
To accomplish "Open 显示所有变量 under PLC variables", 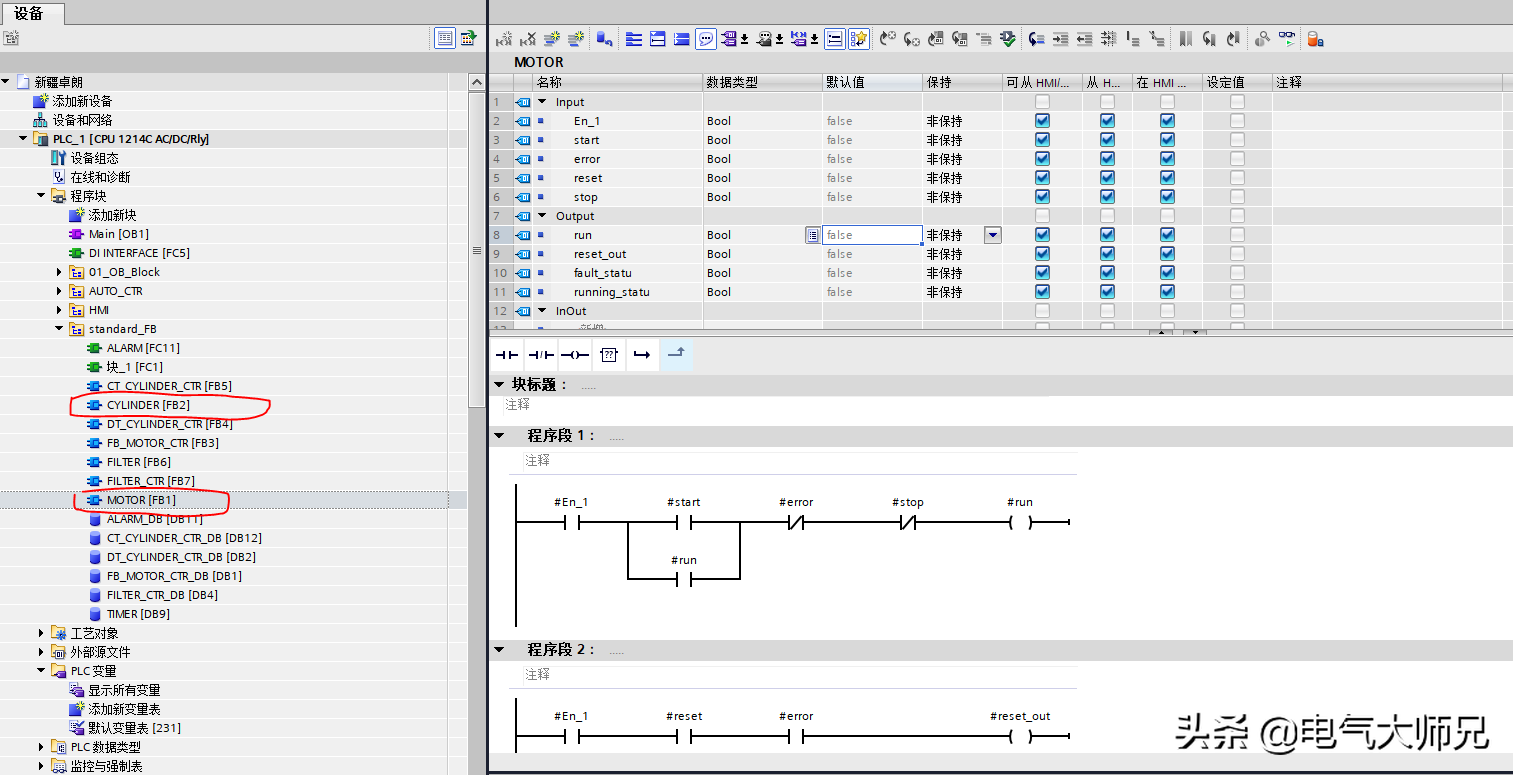I will (x=123, y=690).
